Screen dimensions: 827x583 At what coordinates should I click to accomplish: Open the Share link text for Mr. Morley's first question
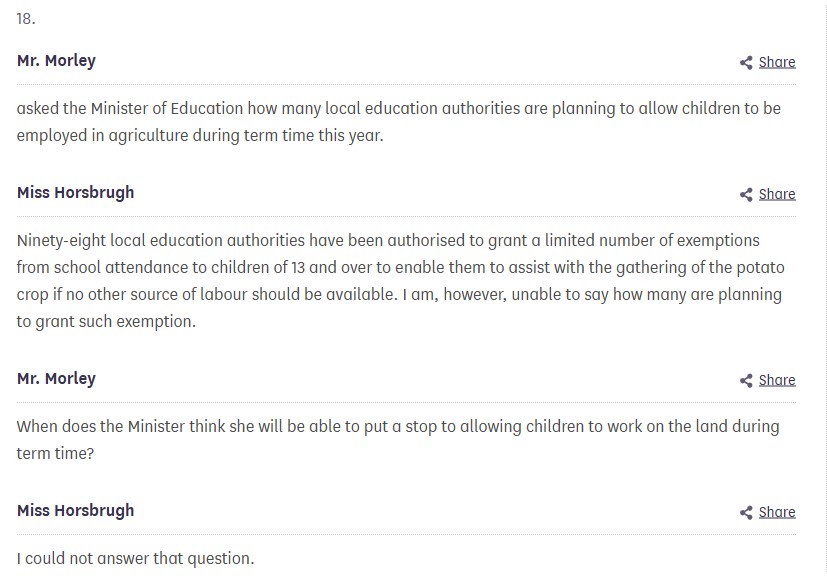[777, 62]
